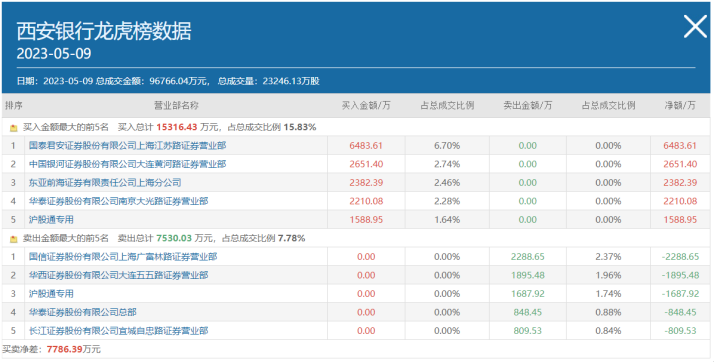Select the 6.70% buy ratio cell
714x362 pixels.
click(447, 146)
